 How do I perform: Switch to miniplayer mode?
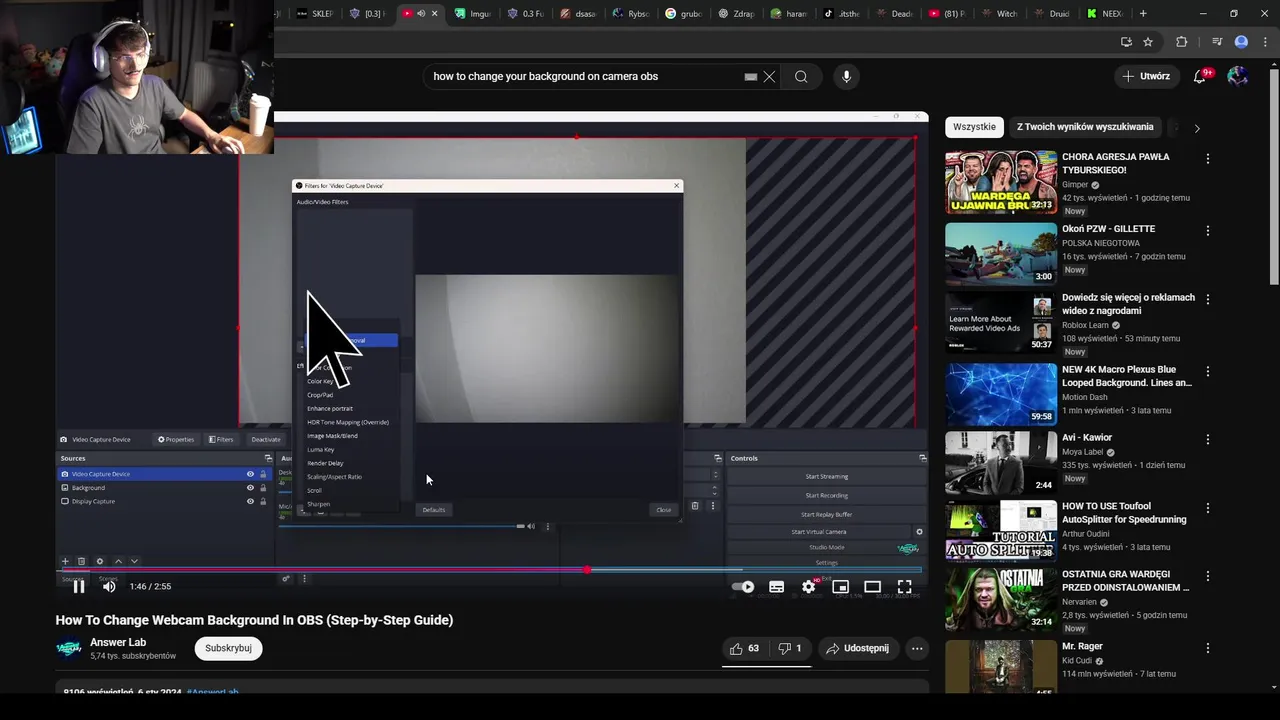pyautogui.click(x=840, y=587)
